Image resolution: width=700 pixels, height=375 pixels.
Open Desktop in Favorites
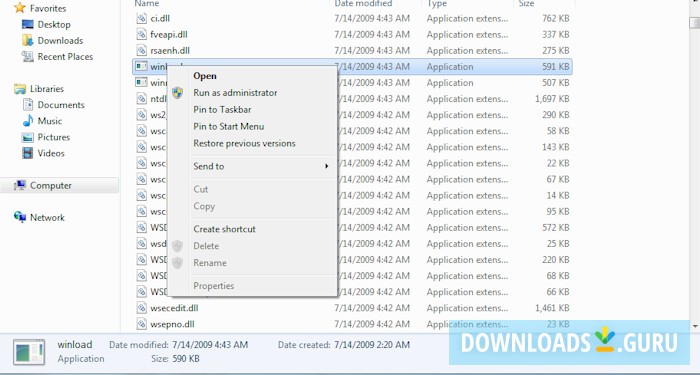coord(54,25)
